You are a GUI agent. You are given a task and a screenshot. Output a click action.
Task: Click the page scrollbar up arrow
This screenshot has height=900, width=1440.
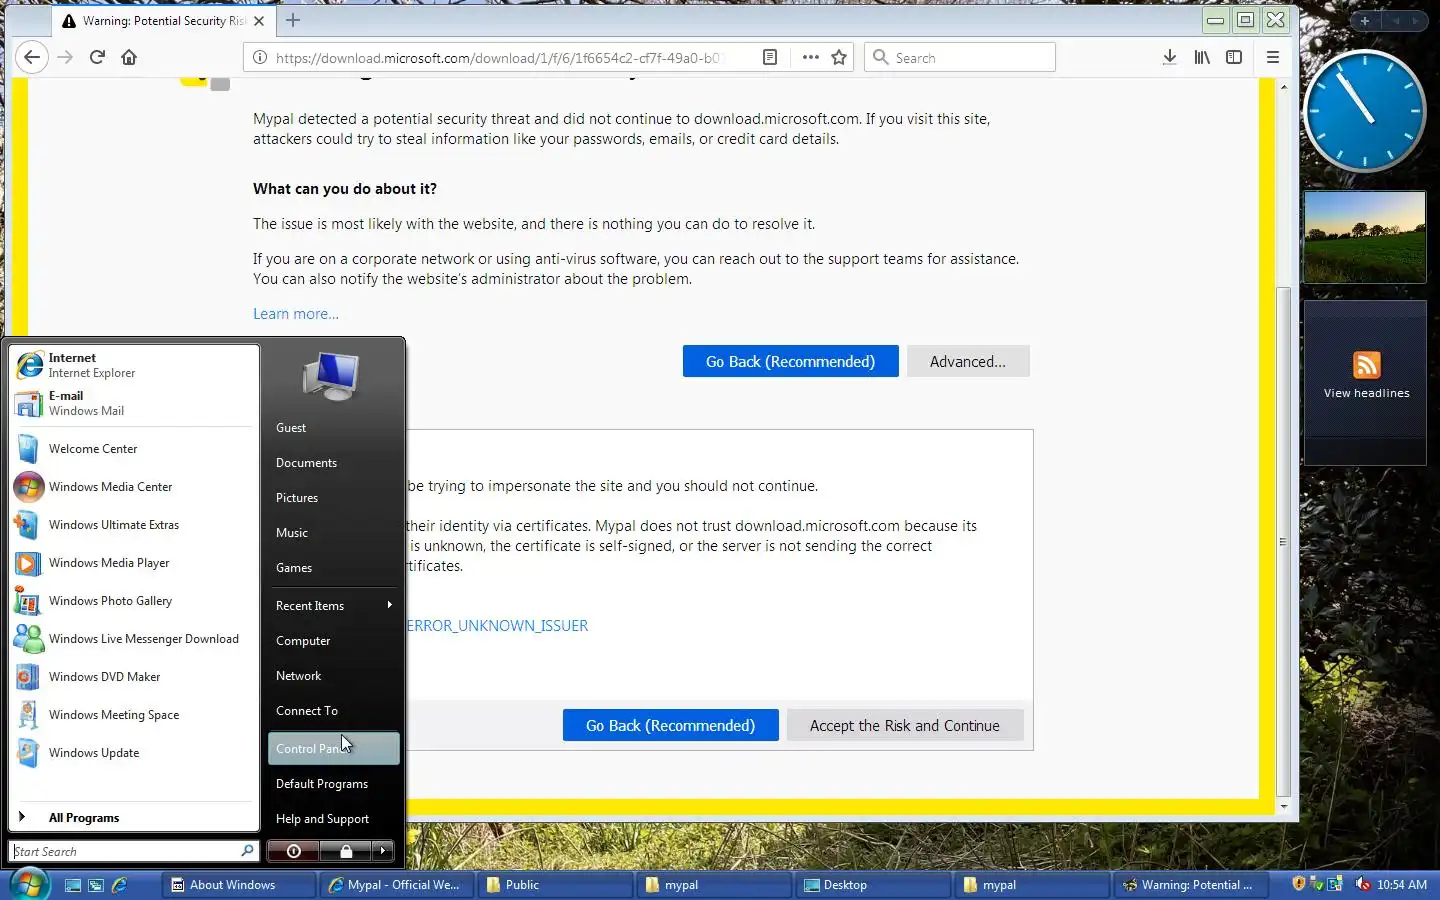coord(1284,87)
